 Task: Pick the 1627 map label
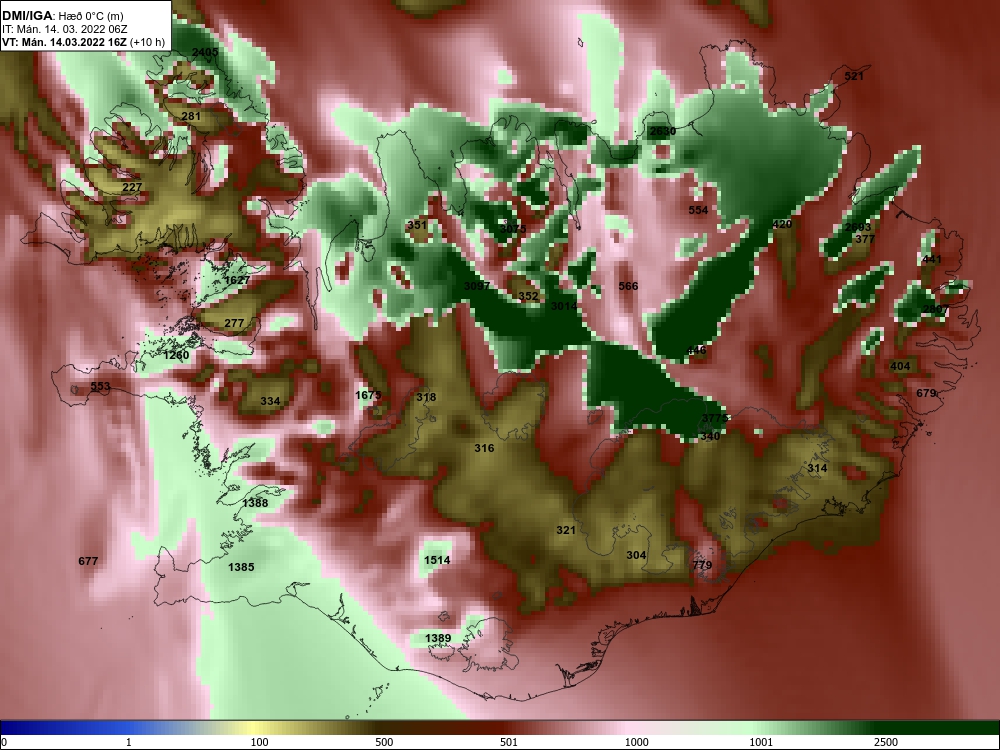[x=237, y=280]
